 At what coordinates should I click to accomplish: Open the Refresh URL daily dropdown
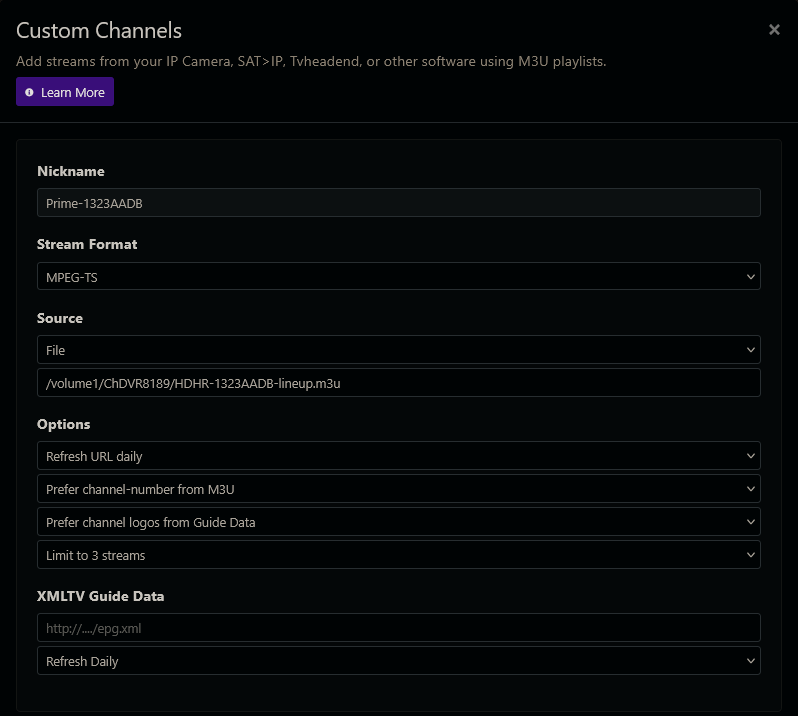click(398, 456)
